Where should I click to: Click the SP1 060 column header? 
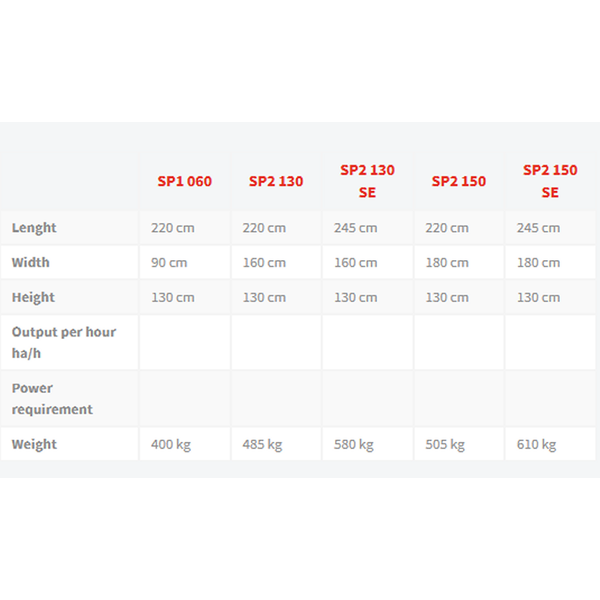tap(184, 181)
